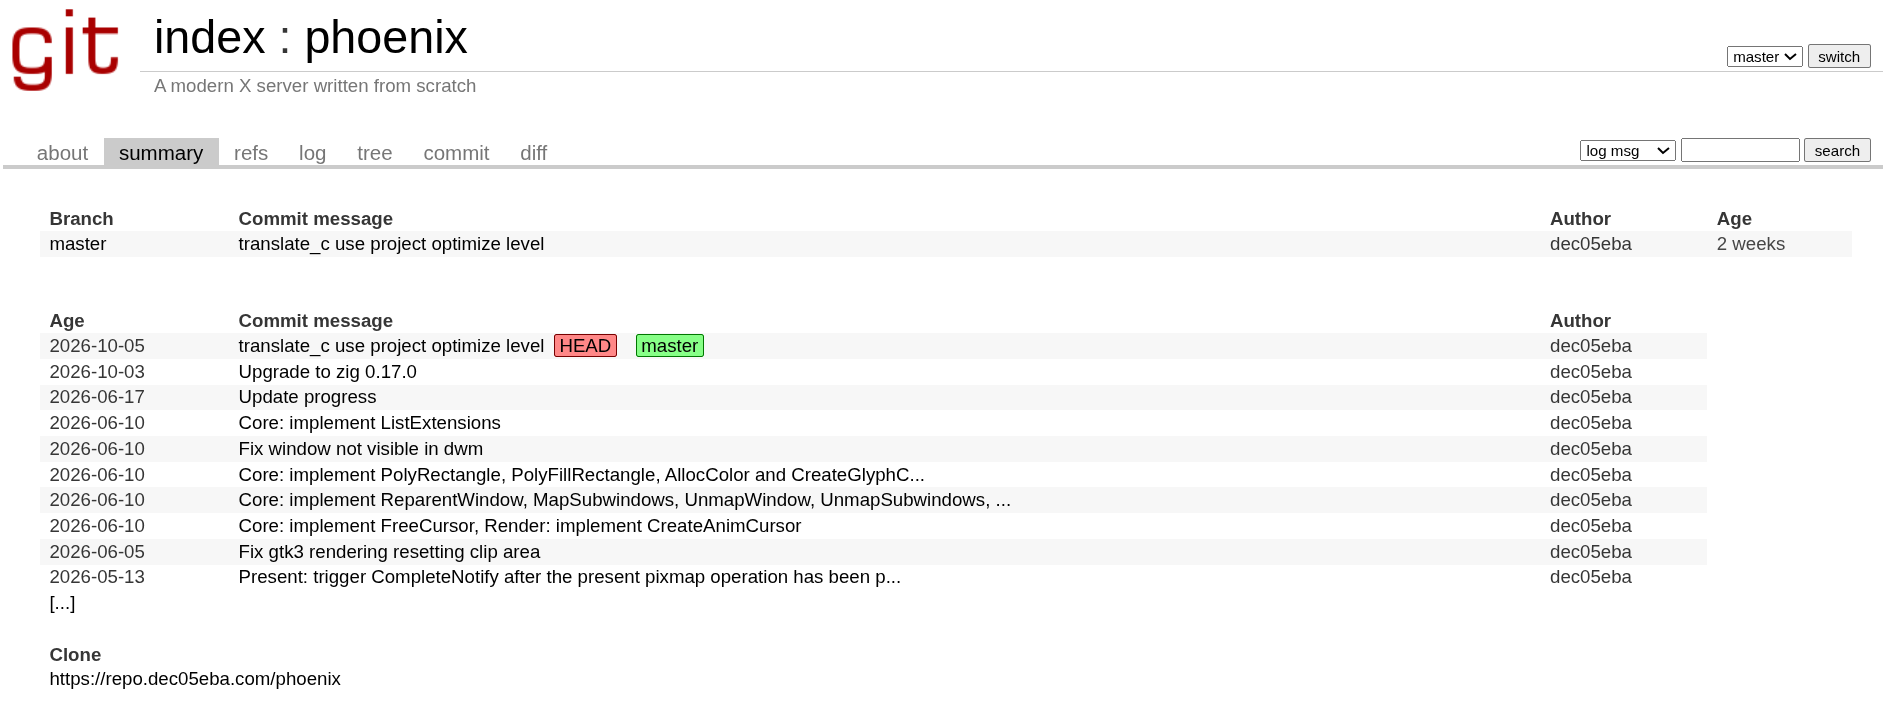Open the master branch dropdown
Screen dimensions: 1883x701
click(x=1764, y=57)
